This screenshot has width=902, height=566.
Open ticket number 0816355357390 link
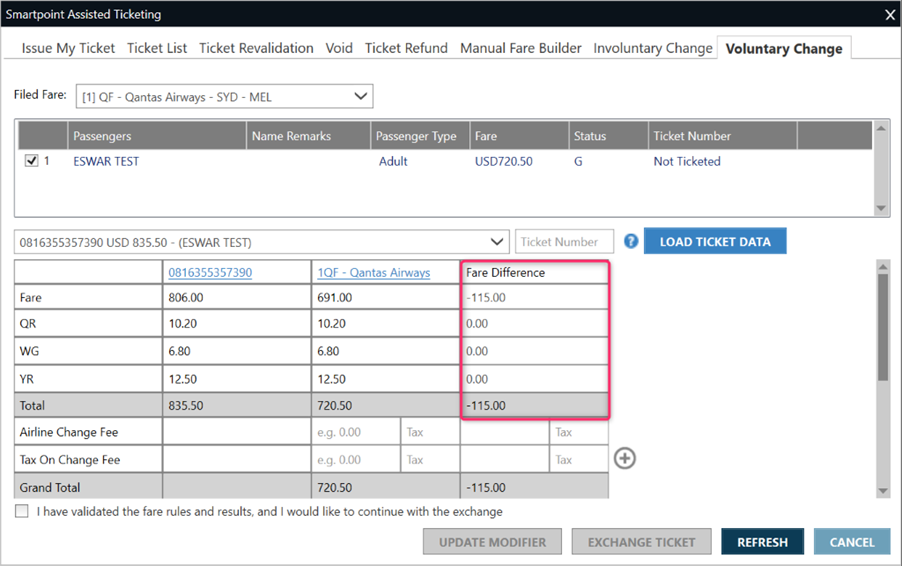210,272
